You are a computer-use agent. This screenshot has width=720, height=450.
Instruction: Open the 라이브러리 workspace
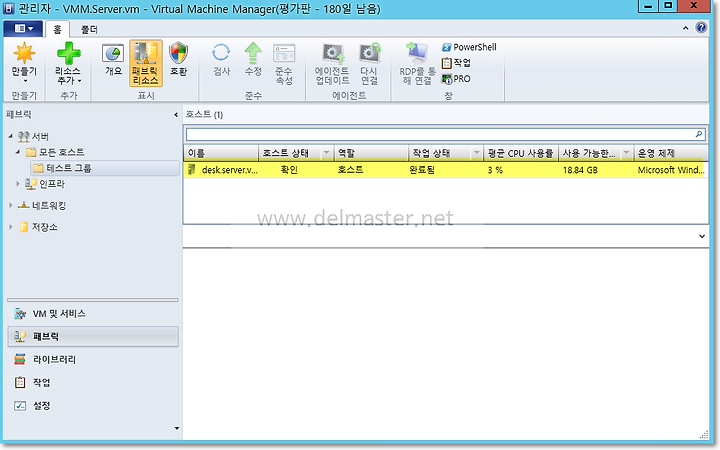[x=93, y=360]
